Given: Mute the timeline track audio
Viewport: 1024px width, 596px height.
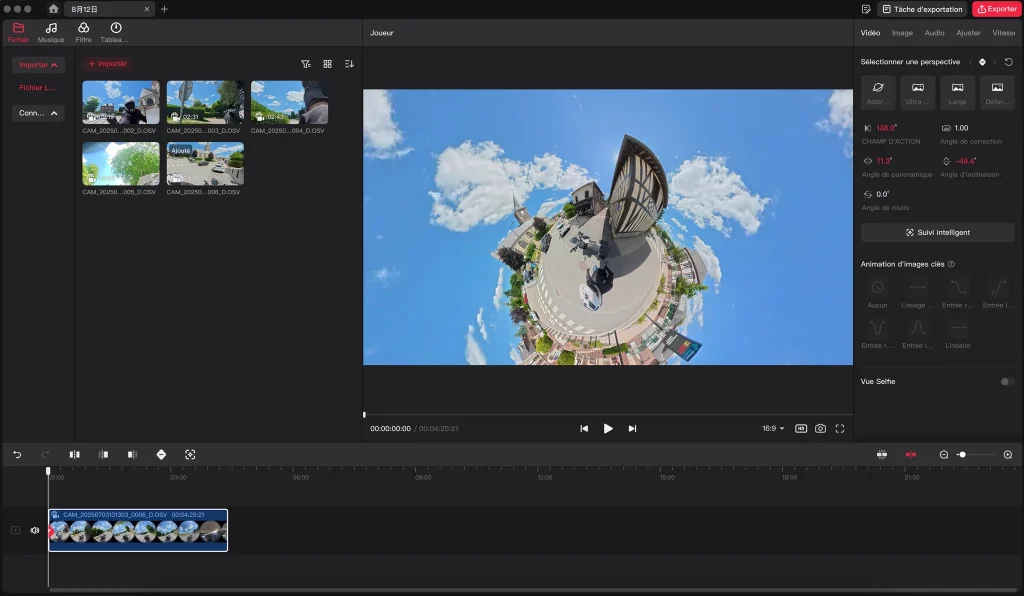Looking at the screenshot, I should point(35,530).
